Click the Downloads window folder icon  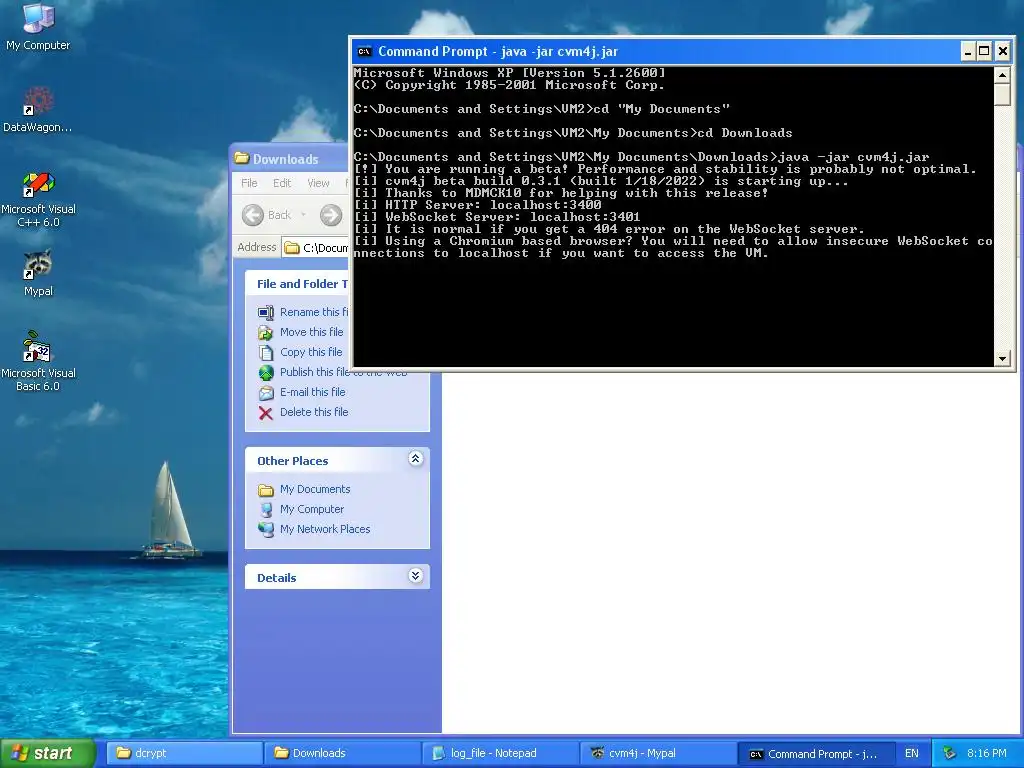click(x=242, y=158)
